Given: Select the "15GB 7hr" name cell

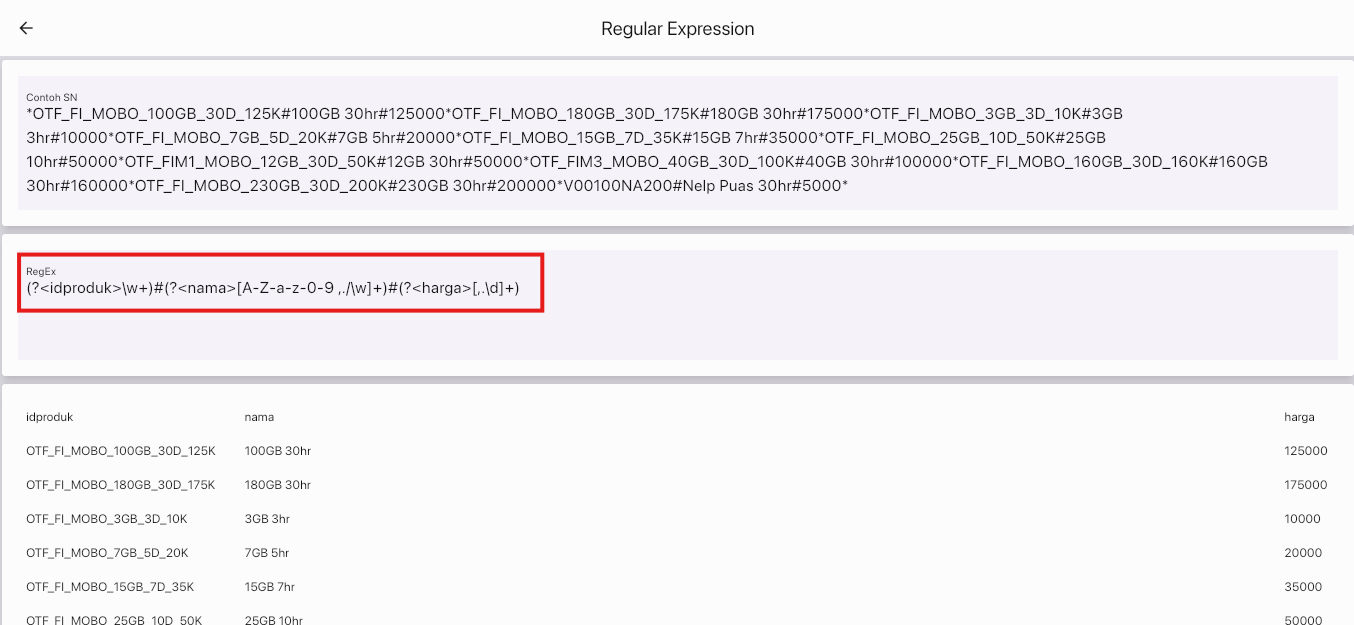Looking at the screenshot, I should [x=270, y=587].
